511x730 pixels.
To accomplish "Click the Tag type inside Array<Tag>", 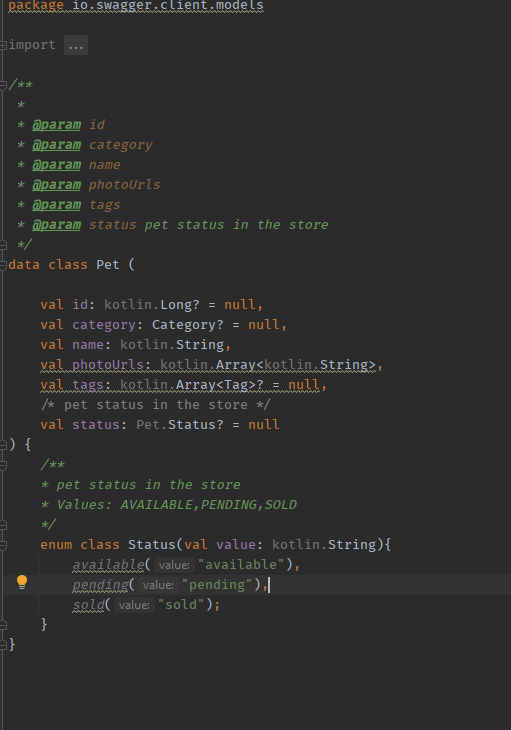I will [236, 385].
